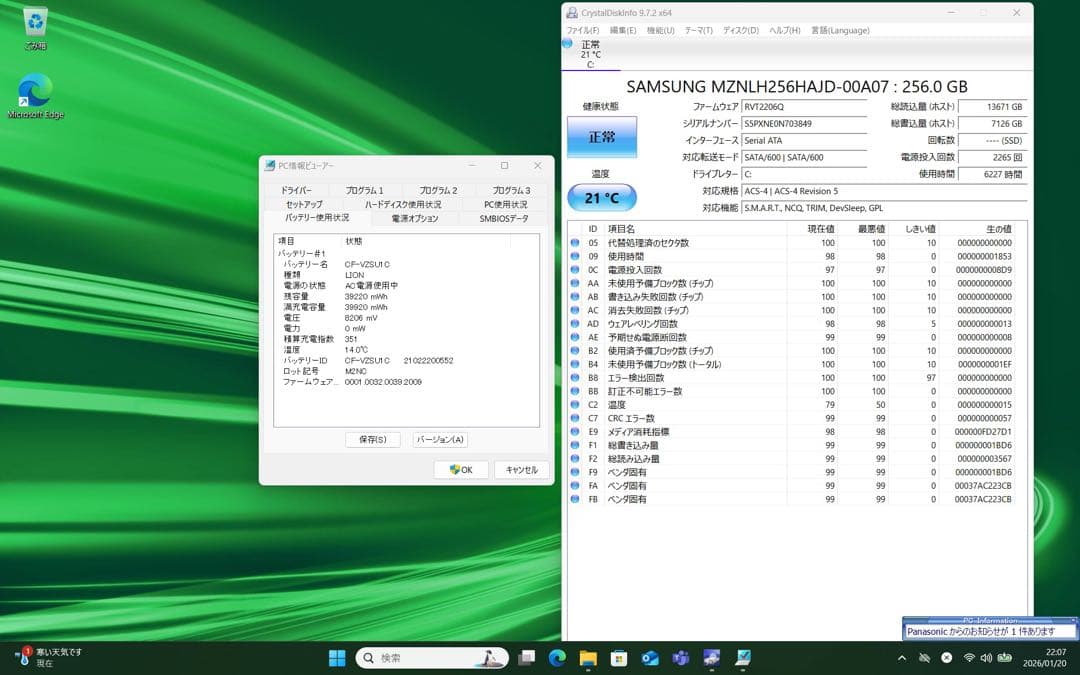
Task: Click the blue status dot on the 温度 SMART row
Action: coord(573,404)
